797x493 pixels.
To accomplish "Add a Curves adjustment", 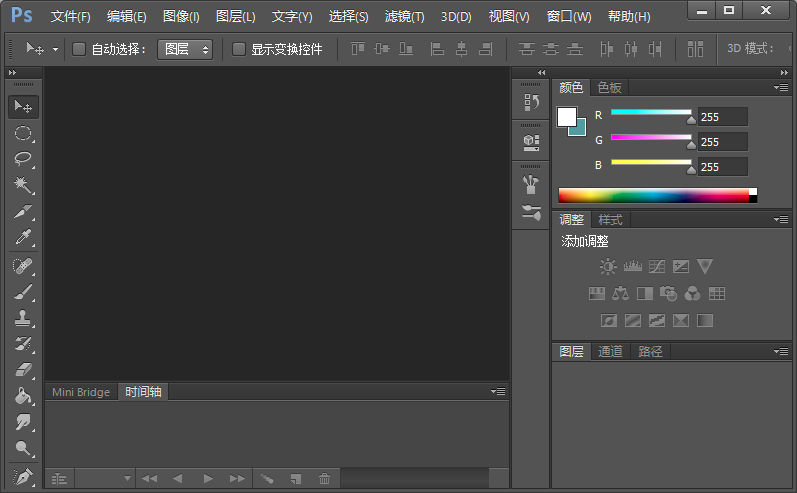I will tap(657, 266).
